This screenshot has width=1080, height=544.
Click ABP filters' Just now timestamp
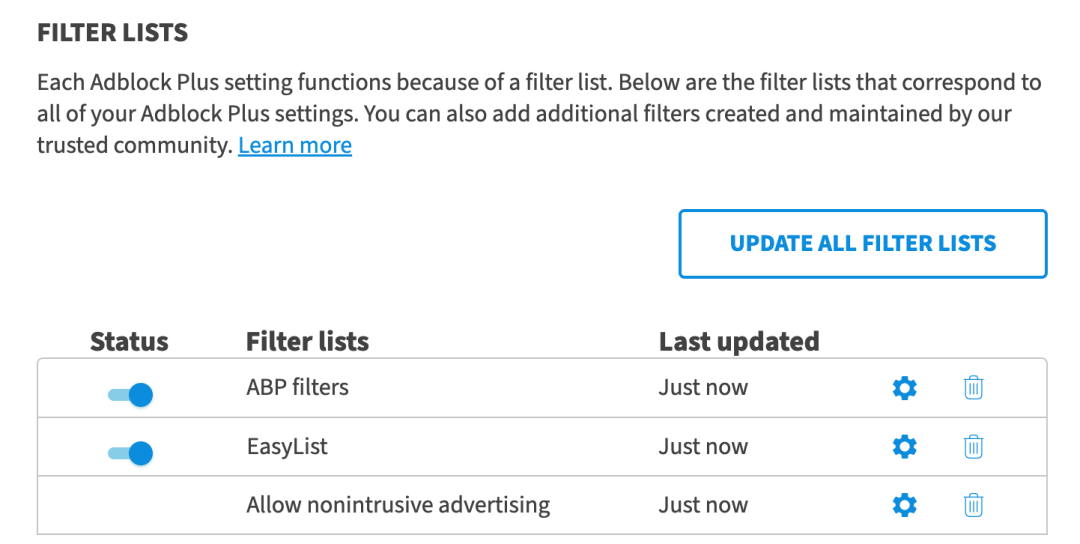pos(703,387)
